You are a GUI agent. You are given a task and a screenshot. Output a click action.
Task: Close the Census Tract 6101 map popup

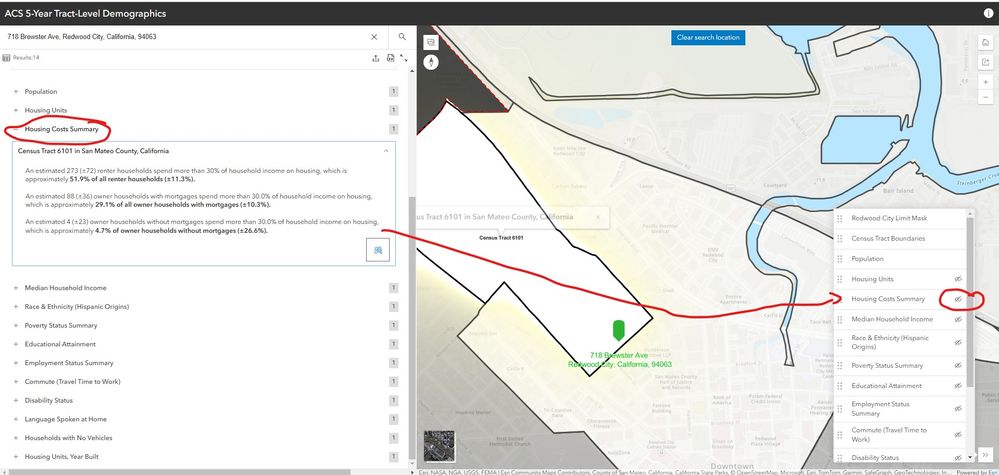[x=598, y=217]
